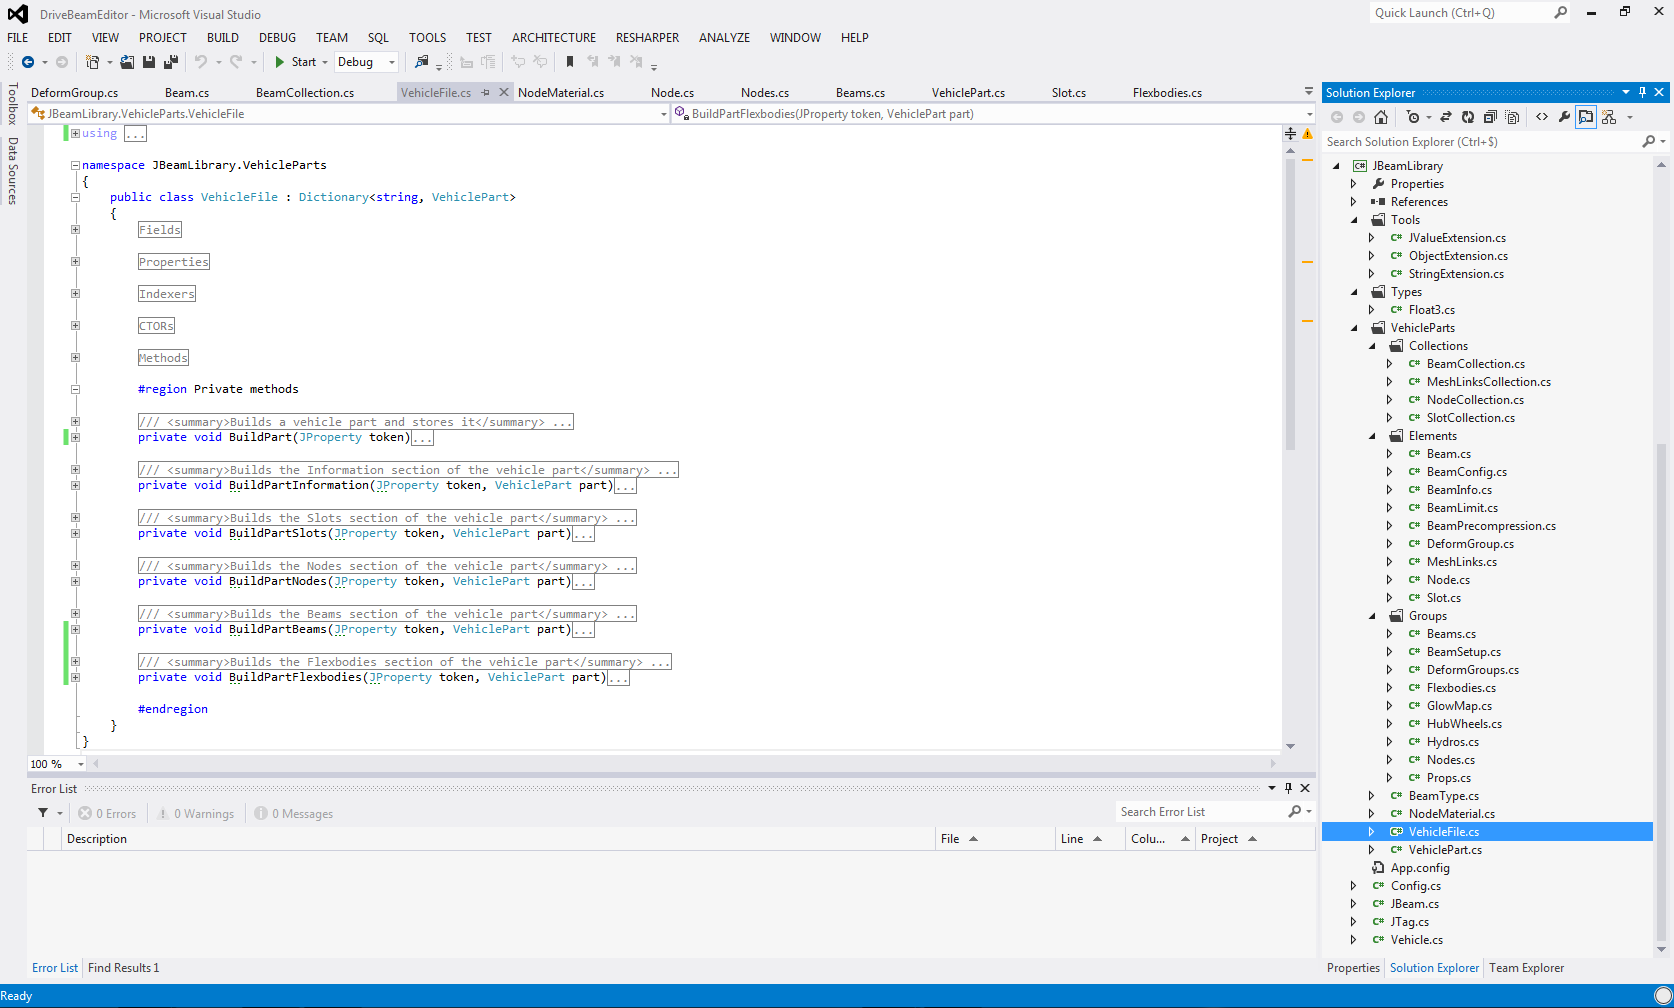Click the Find in Files toolbar icon
The image size is (1674, 1008).
(x=422, y=62)
